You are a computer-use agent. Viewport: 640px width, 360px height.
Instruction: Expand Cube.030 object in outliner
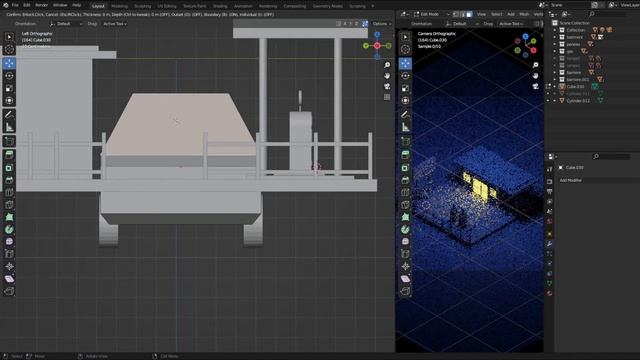click(x=555, y=87)
